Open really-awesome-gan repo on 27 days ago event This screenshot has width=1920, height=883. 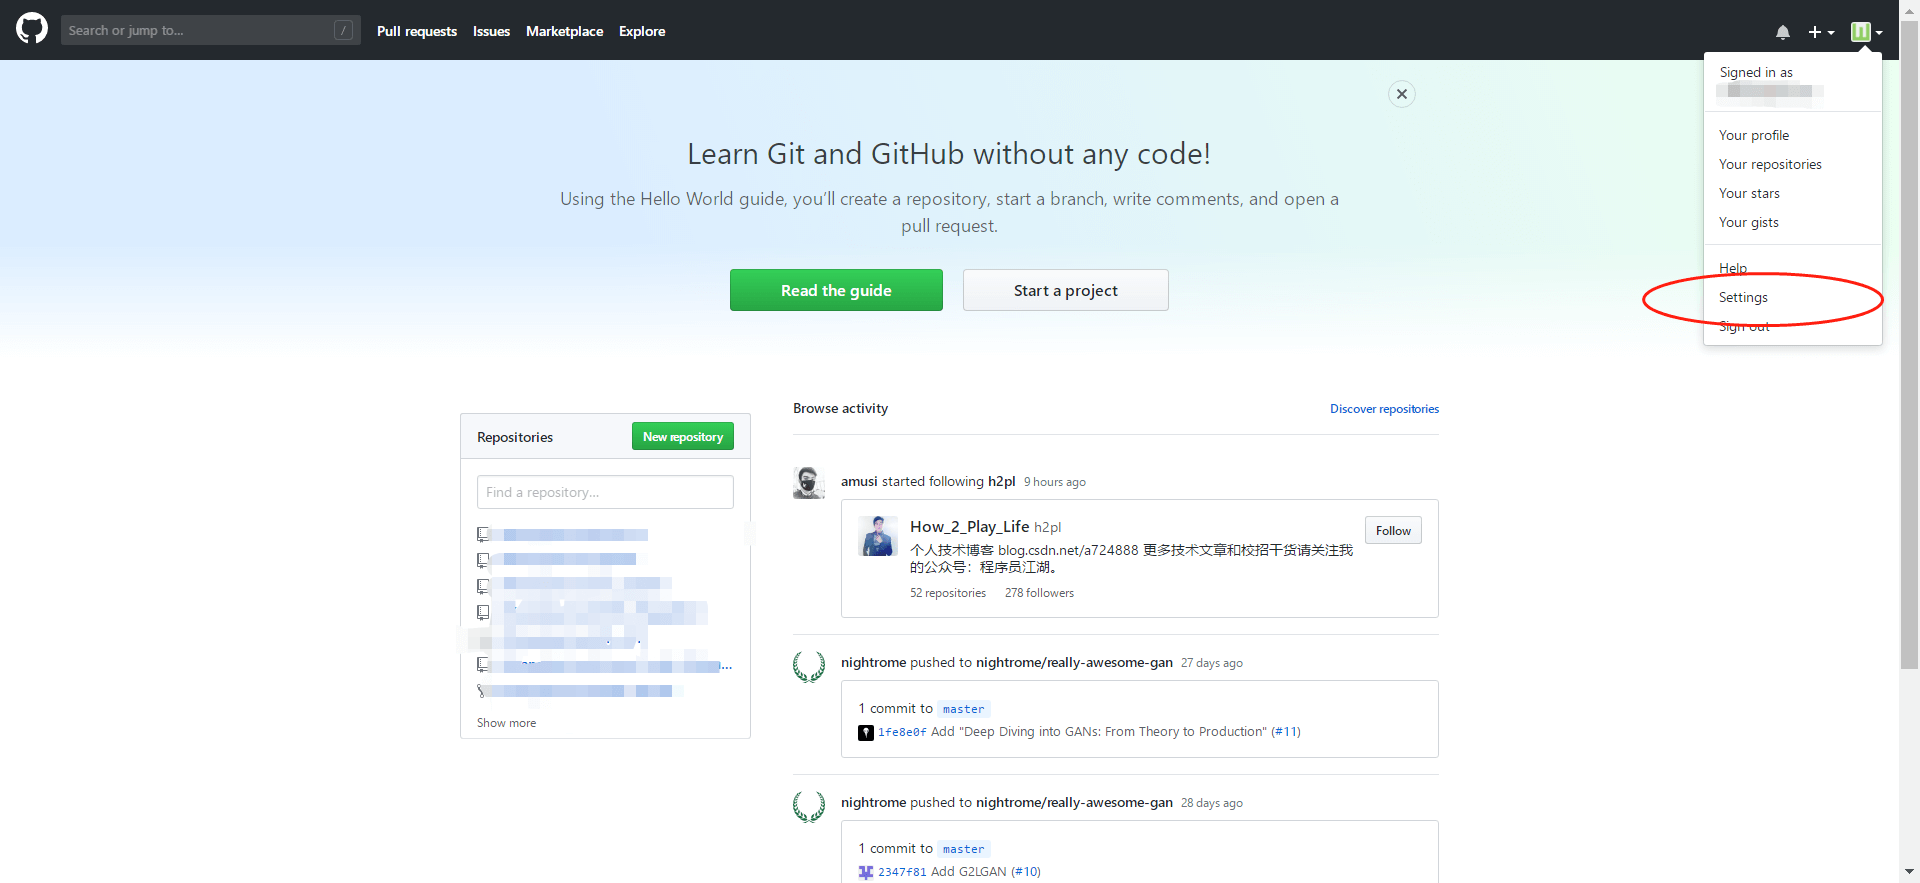(x=1074, y=662)
